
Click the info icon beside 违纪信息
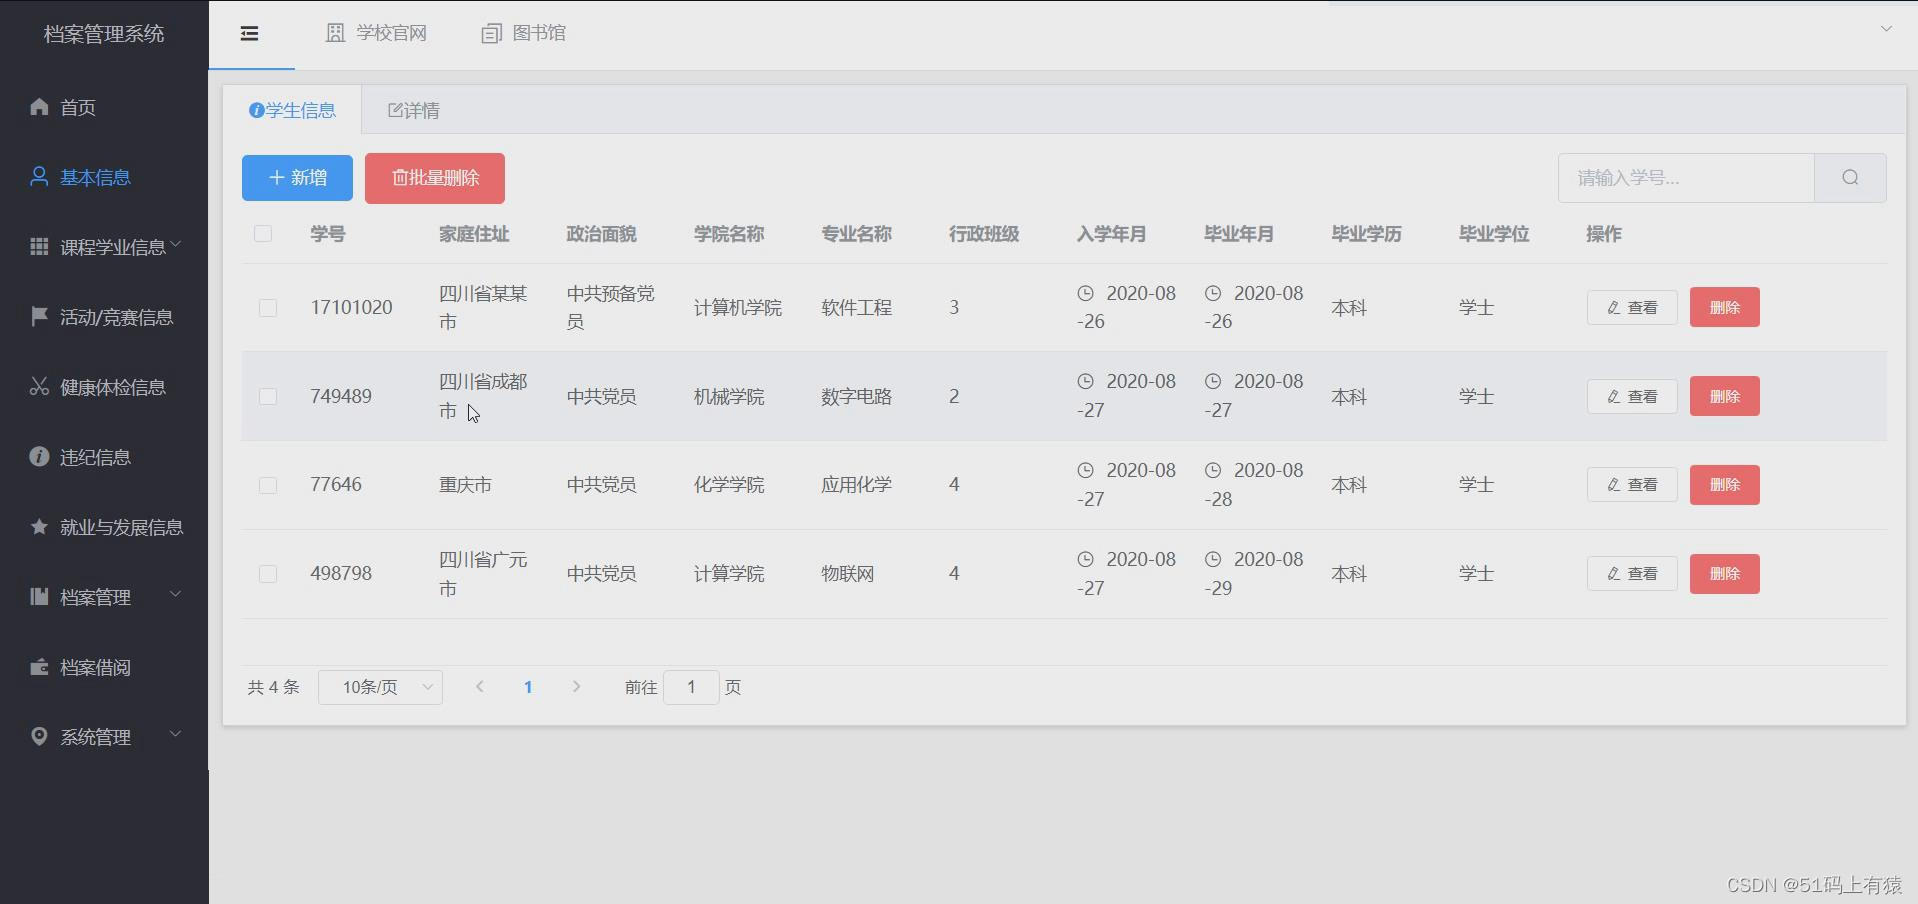pos(39,456)
